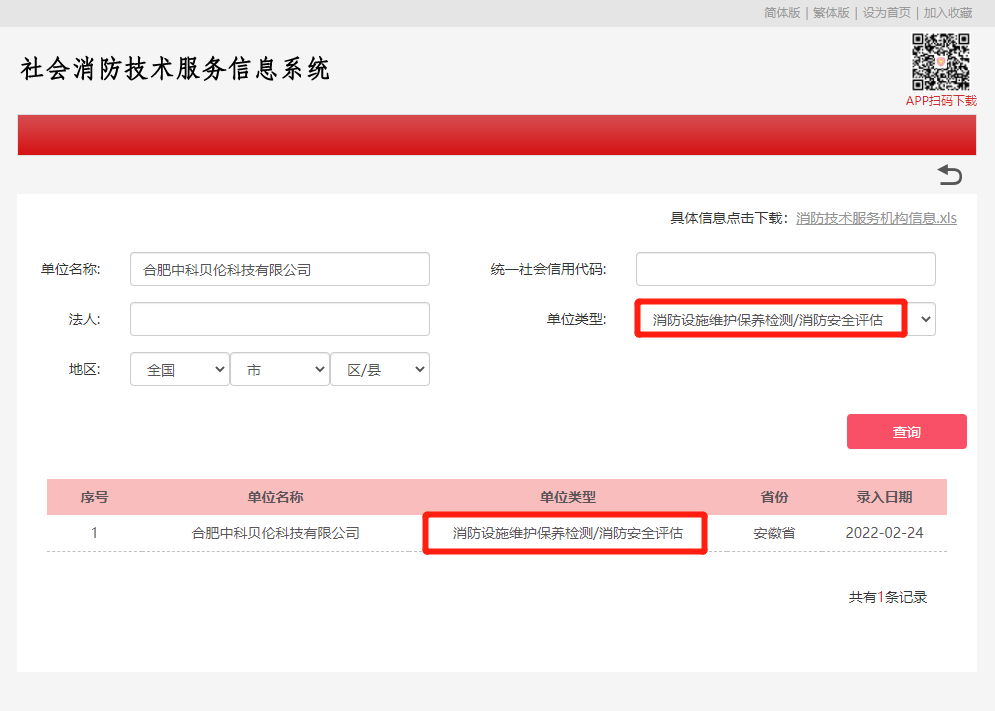
Task: Open the 全国 region dropdown
Action: [180, 369]
